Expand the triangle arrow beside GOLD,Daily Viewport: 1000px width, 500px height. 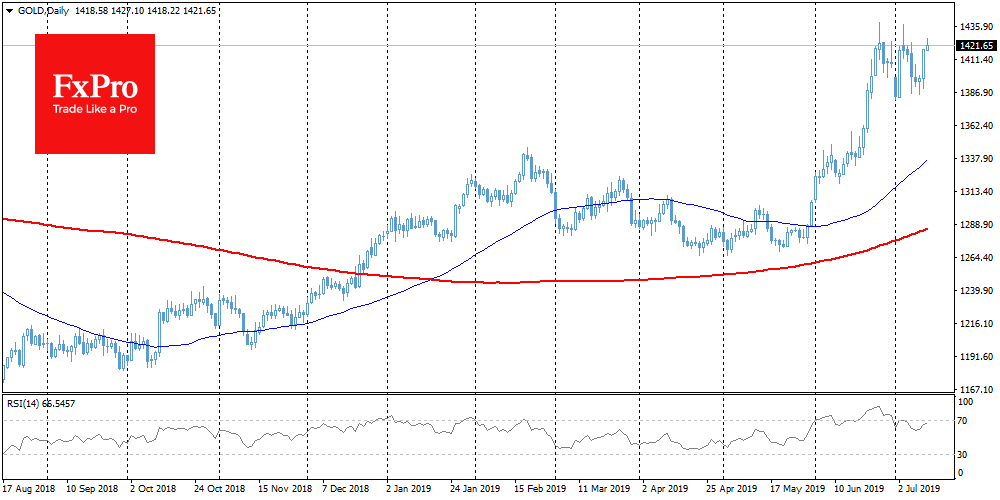[9, 8]
